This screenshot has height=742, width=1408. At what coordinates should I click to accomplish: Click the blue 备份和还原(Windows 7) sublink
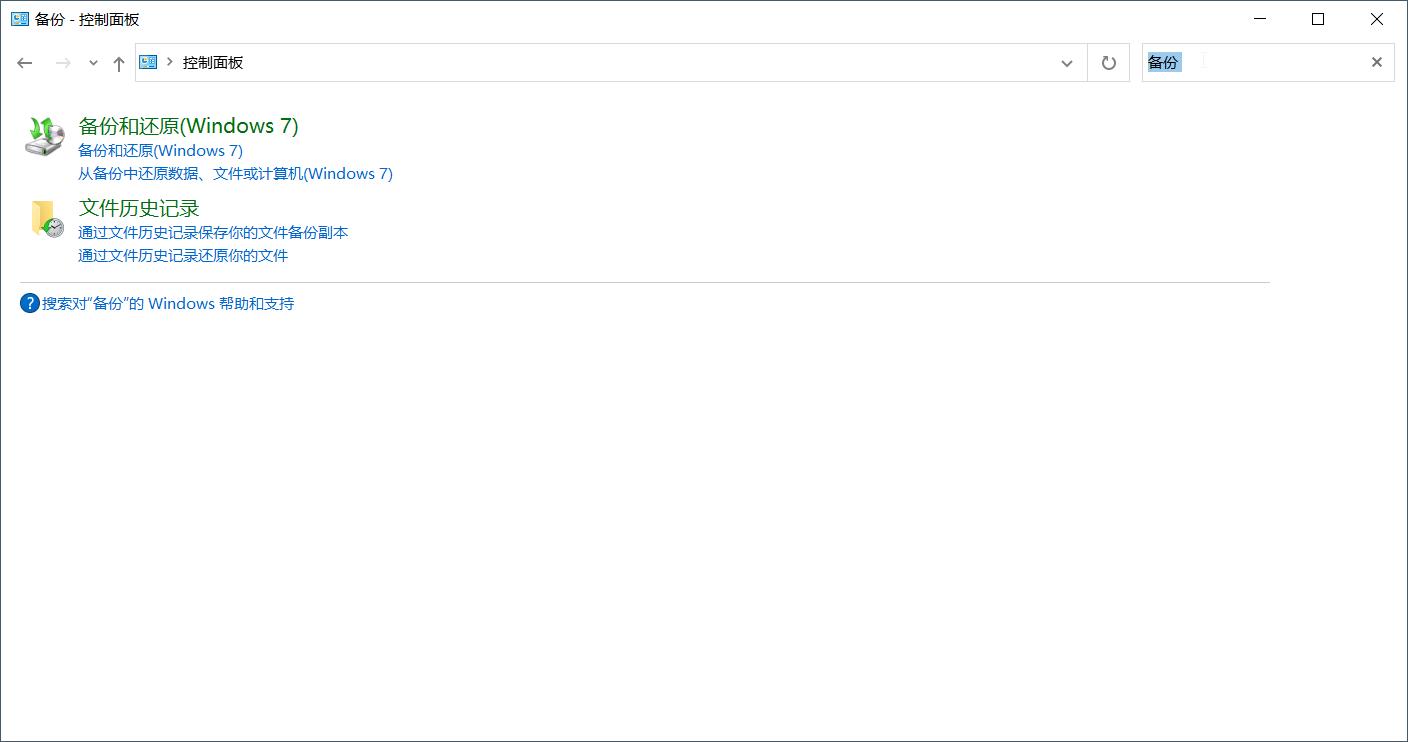click(x=160, y=151)
